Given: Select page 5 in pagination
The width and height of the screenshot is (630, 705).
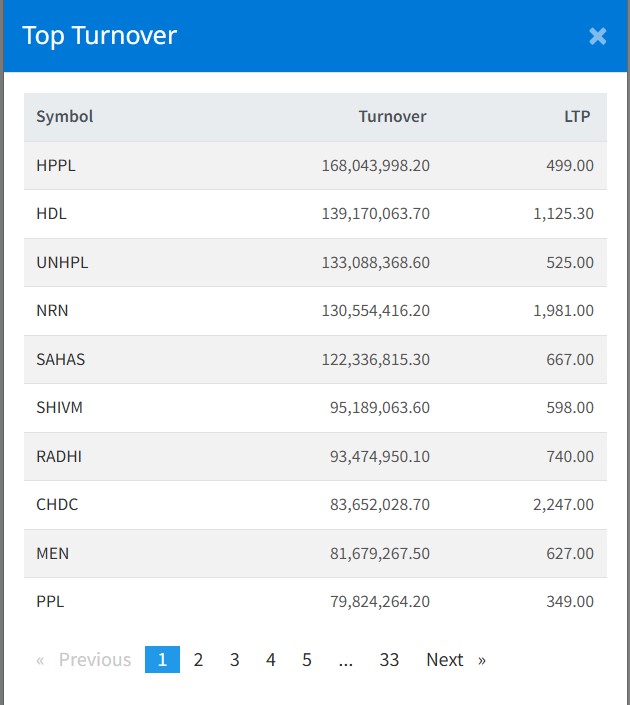Looking at the screenshot, I should point(306,660).
